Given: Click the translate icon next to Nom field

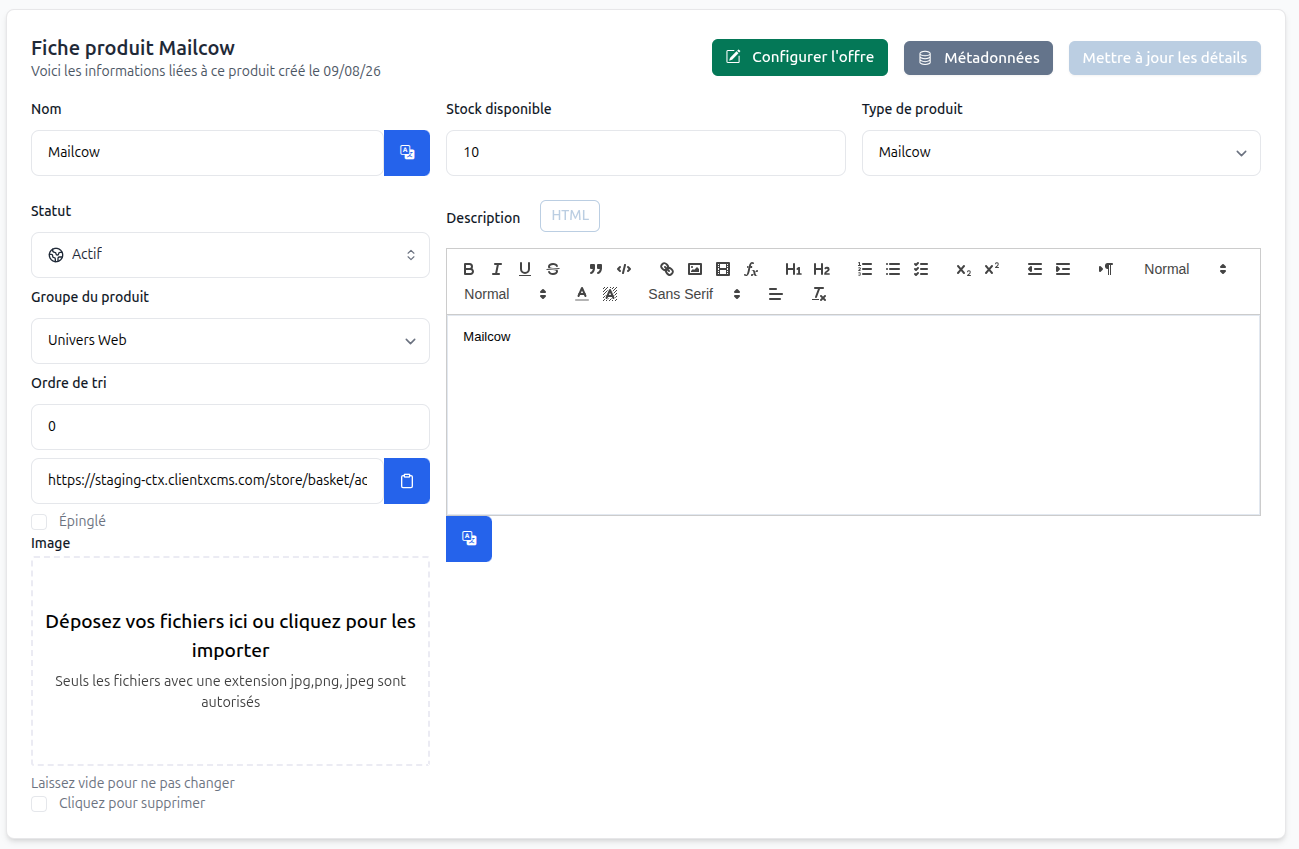Looking at the screenshot, I should (407, 153).
